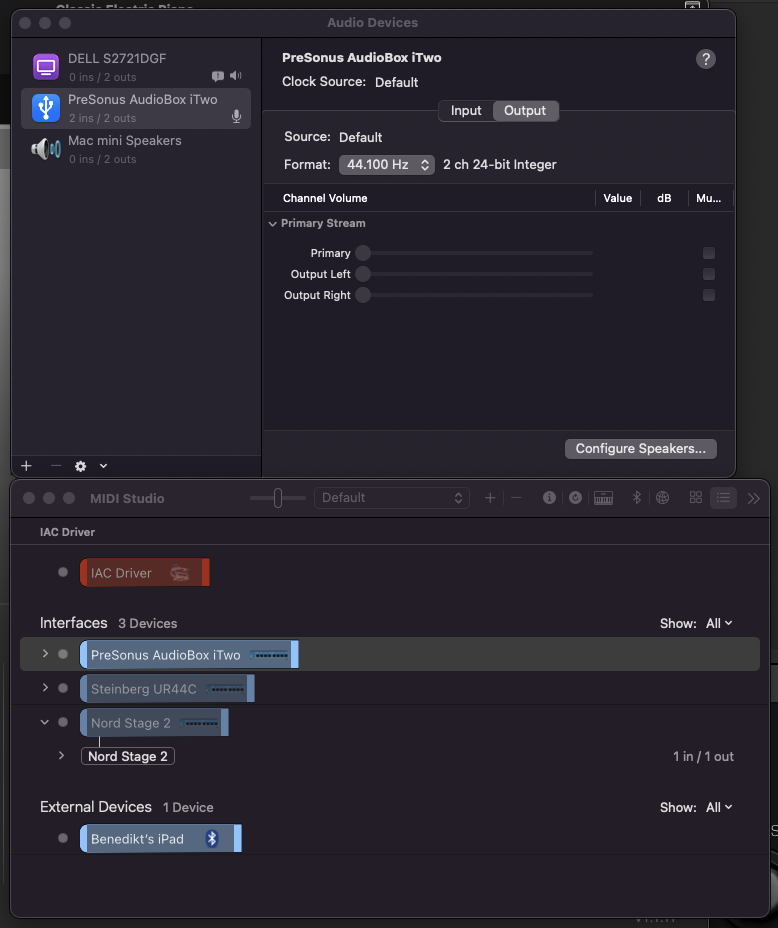The image size is (778, 928).
Task: Select Steinberg UR44C interface device
Action: pos(167,689)
